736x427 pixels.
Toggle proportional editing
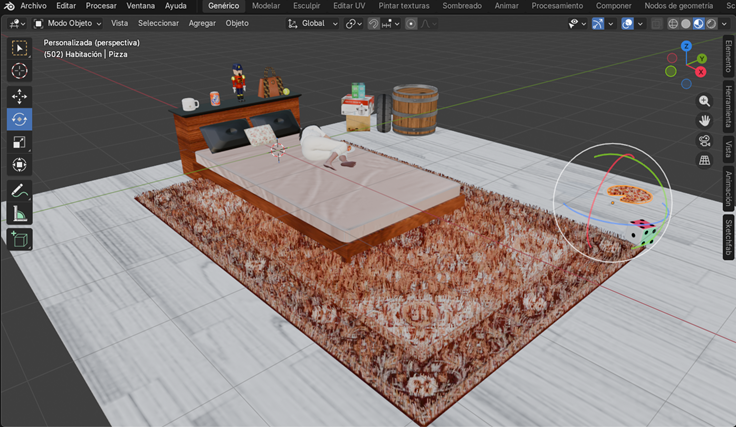[x=411, y=23]
